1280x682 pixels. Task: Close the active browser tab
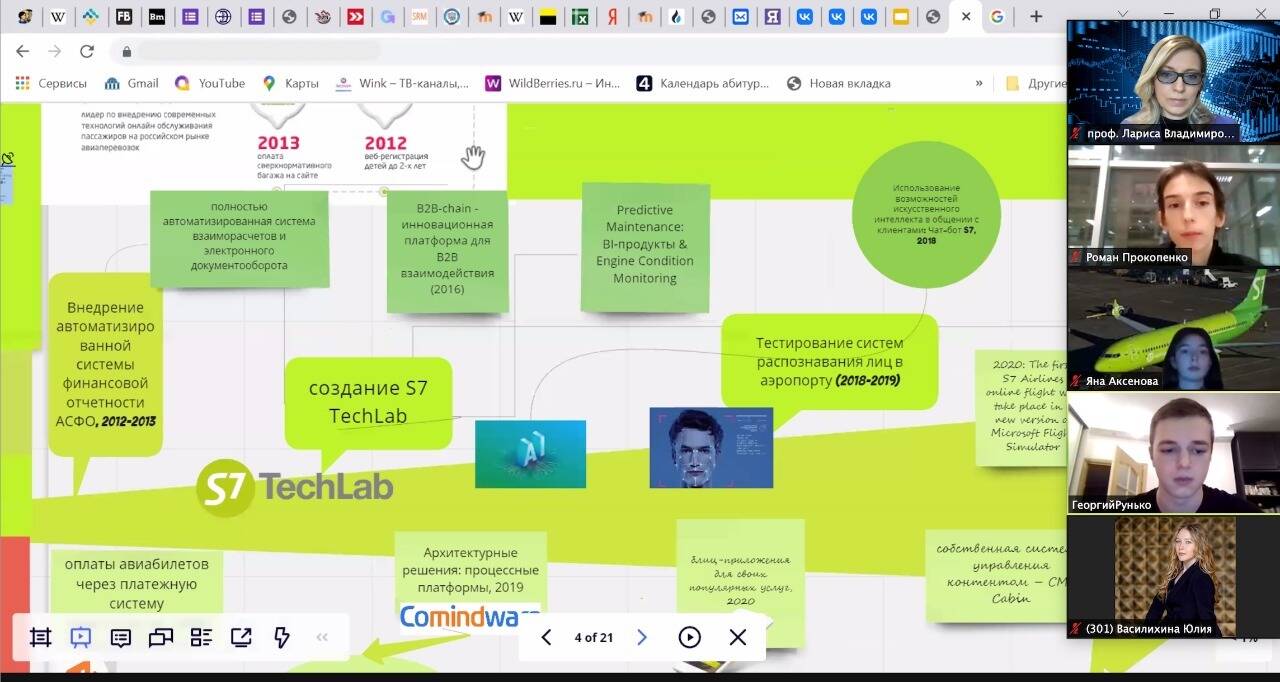[x=965, y=16]
